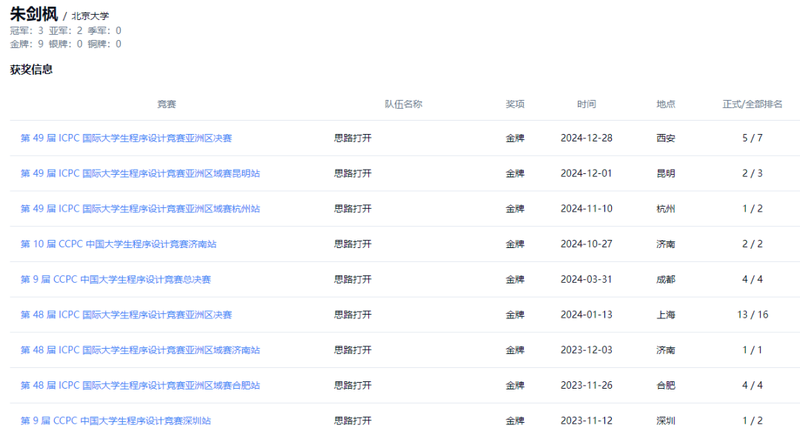Open 第 48 届 ICPC 区域赛合肥站 link
Image resolution: width=800 pixels, height=442 pixels.
click(140, 386)
